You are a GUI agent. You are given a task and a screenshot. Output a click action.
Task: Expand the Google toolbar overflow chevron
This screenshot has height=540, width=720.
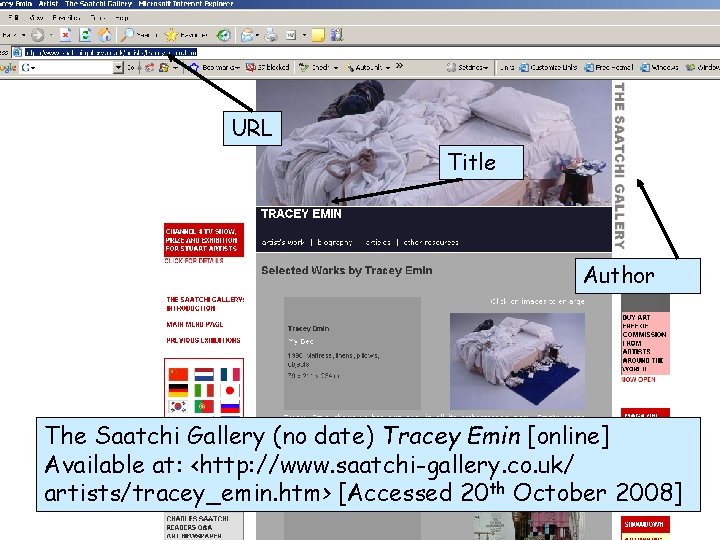click(x=399, y=66)
